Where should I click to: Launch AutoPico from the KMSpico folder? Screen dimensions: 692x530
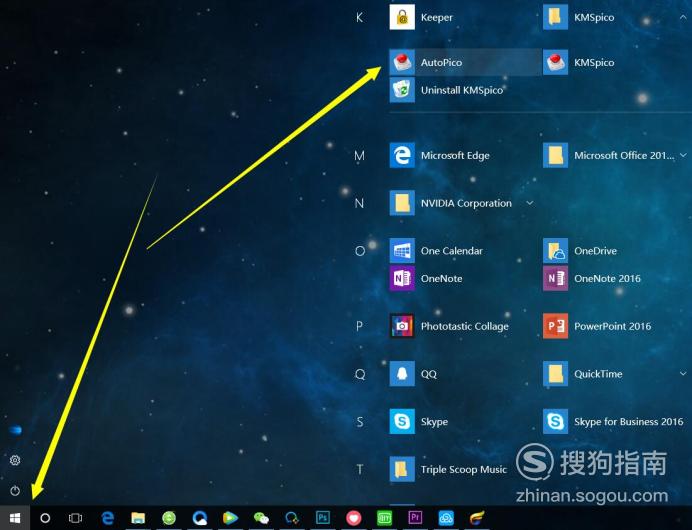coord(465,62)
